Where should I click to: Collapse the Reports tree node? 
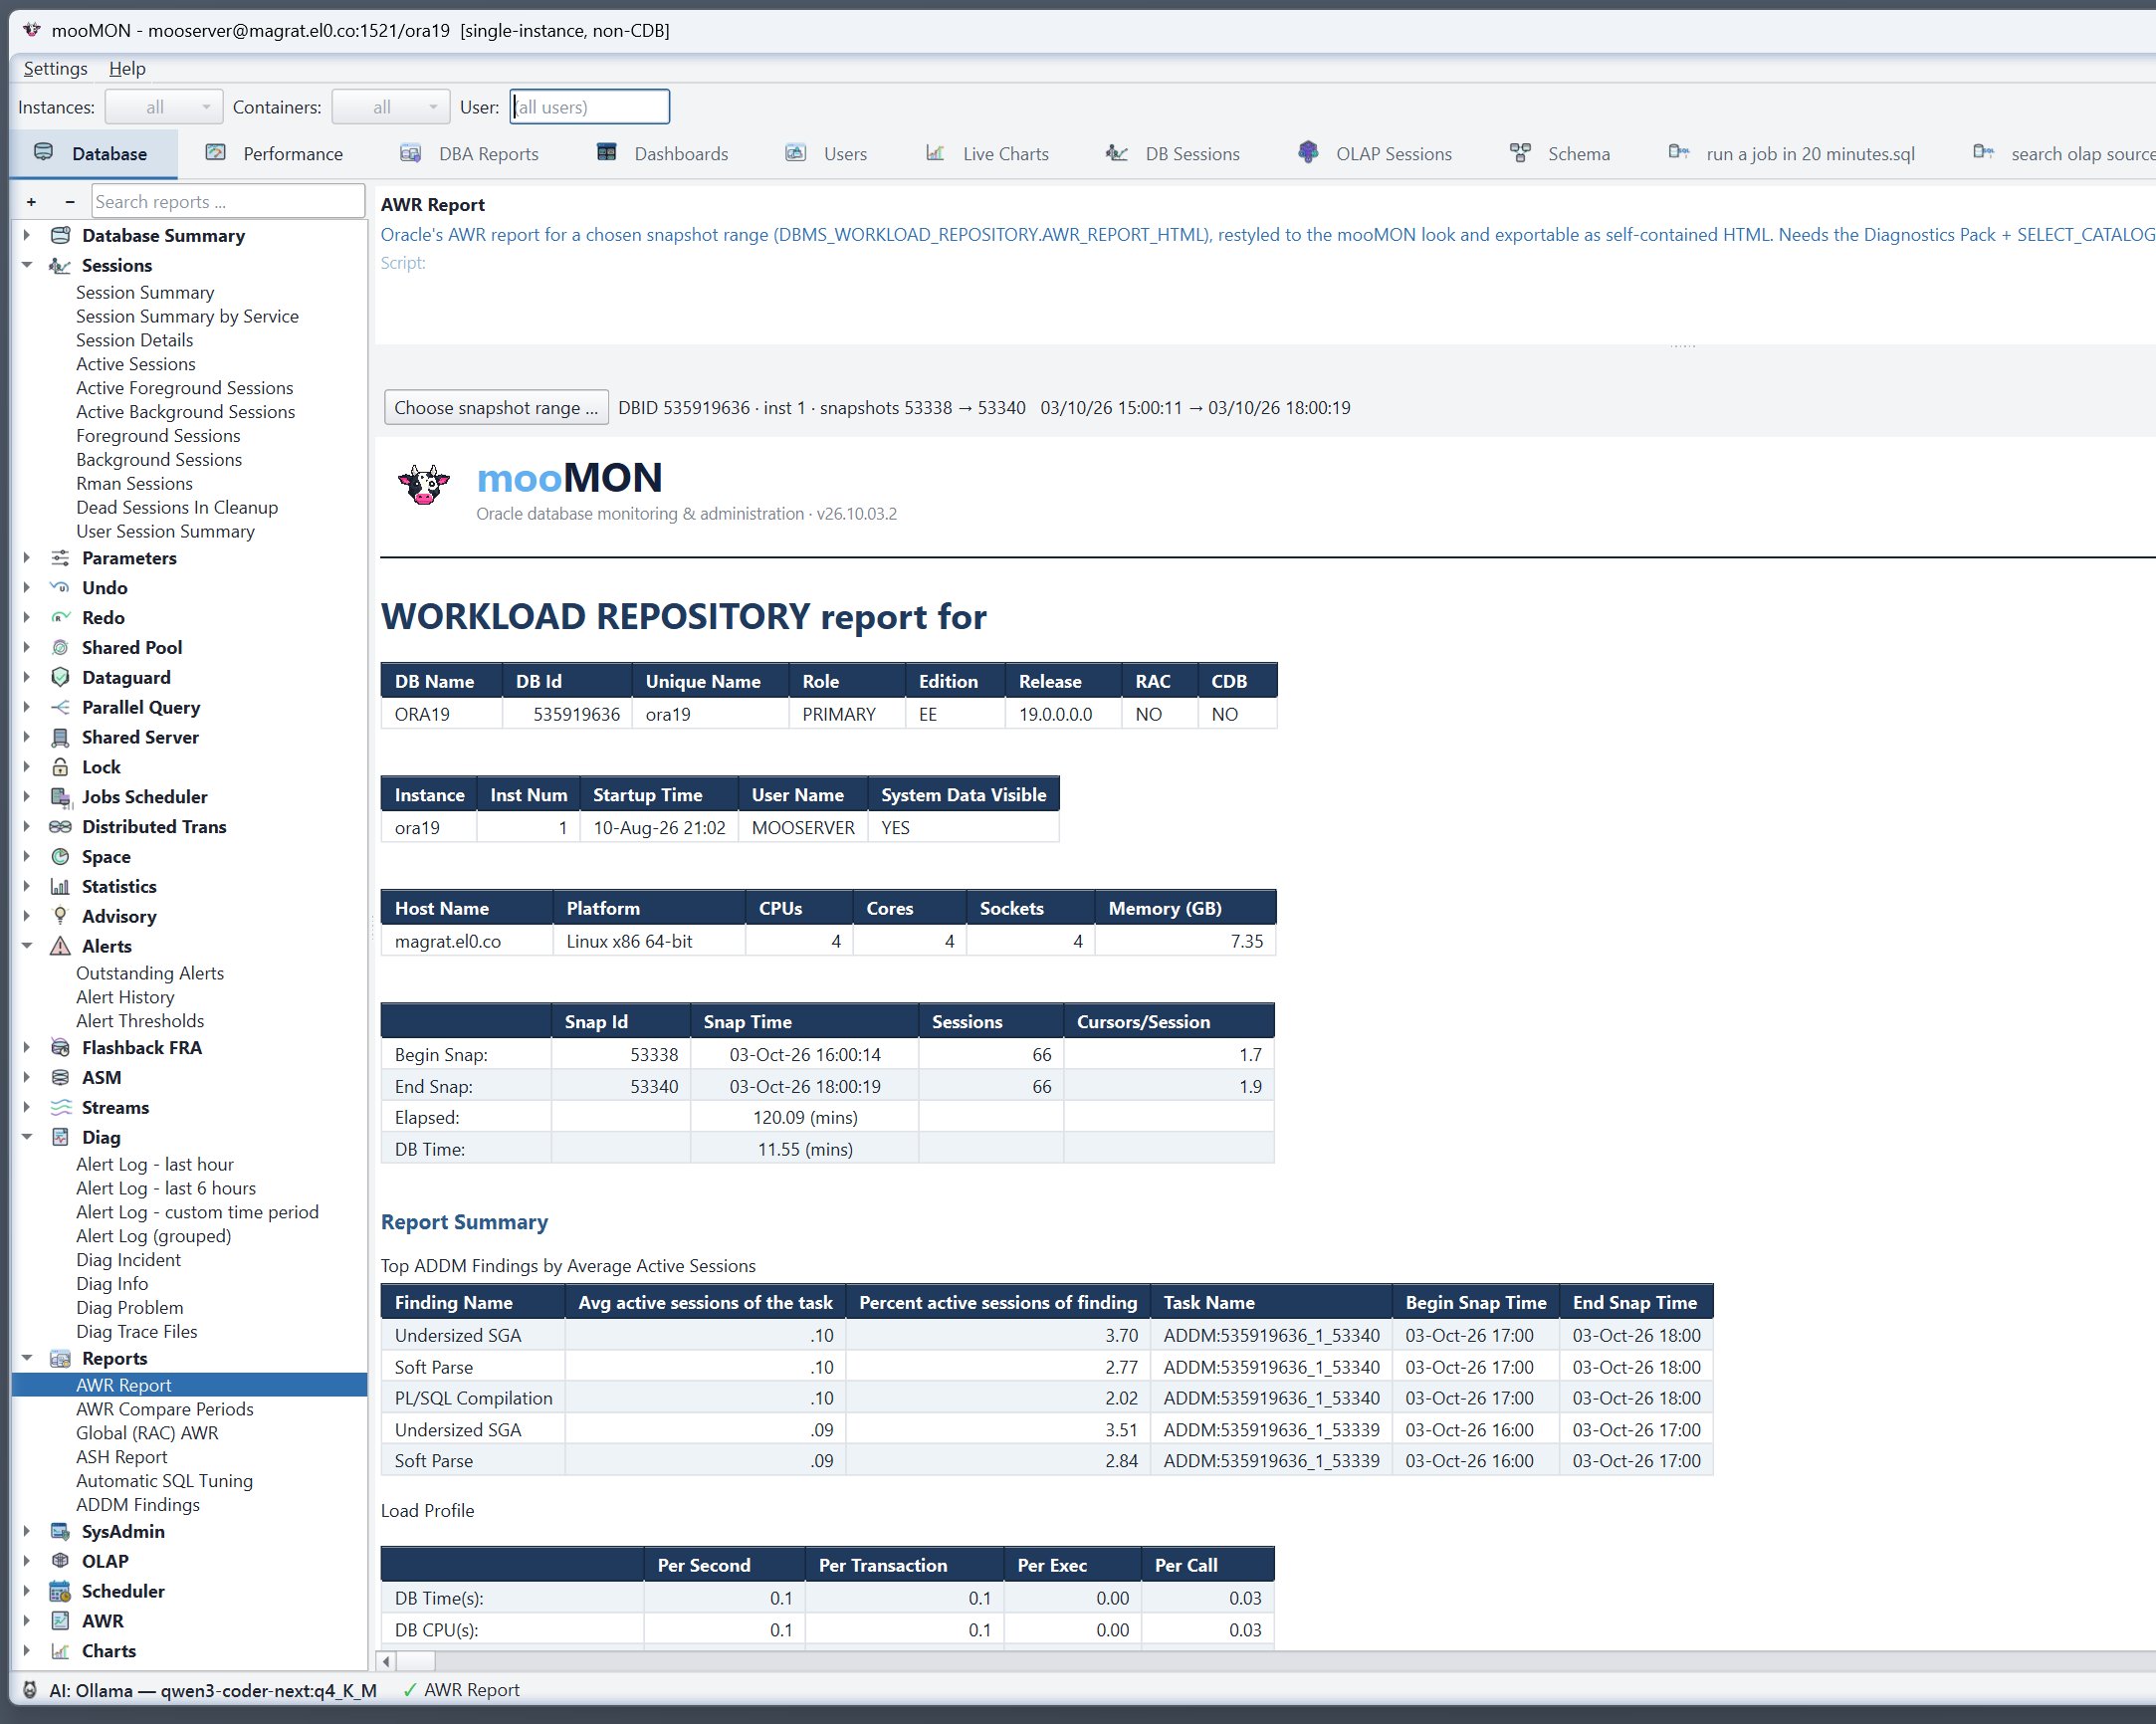pyautogui.click(x=27, y=1358)
